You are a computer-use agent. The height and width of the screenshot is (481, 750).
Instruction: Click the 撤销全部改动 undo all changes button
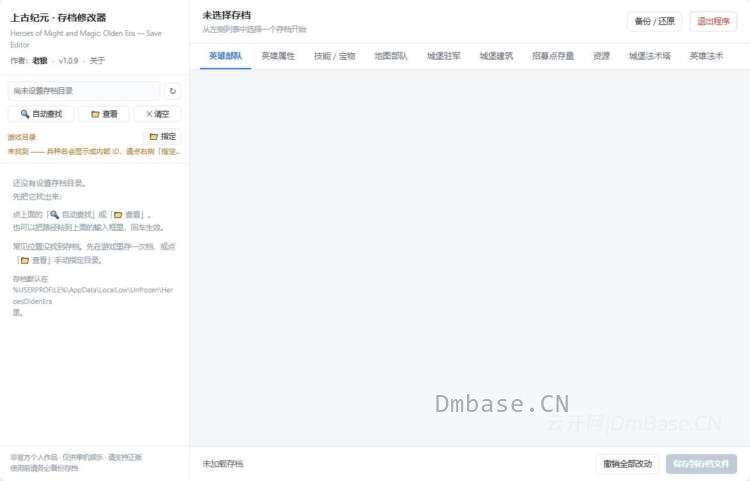click(x=628, y=464)
